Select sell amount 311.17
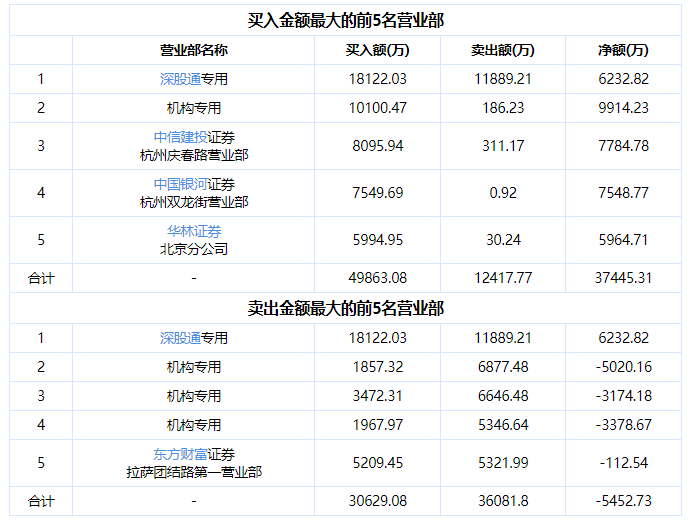 503,146
